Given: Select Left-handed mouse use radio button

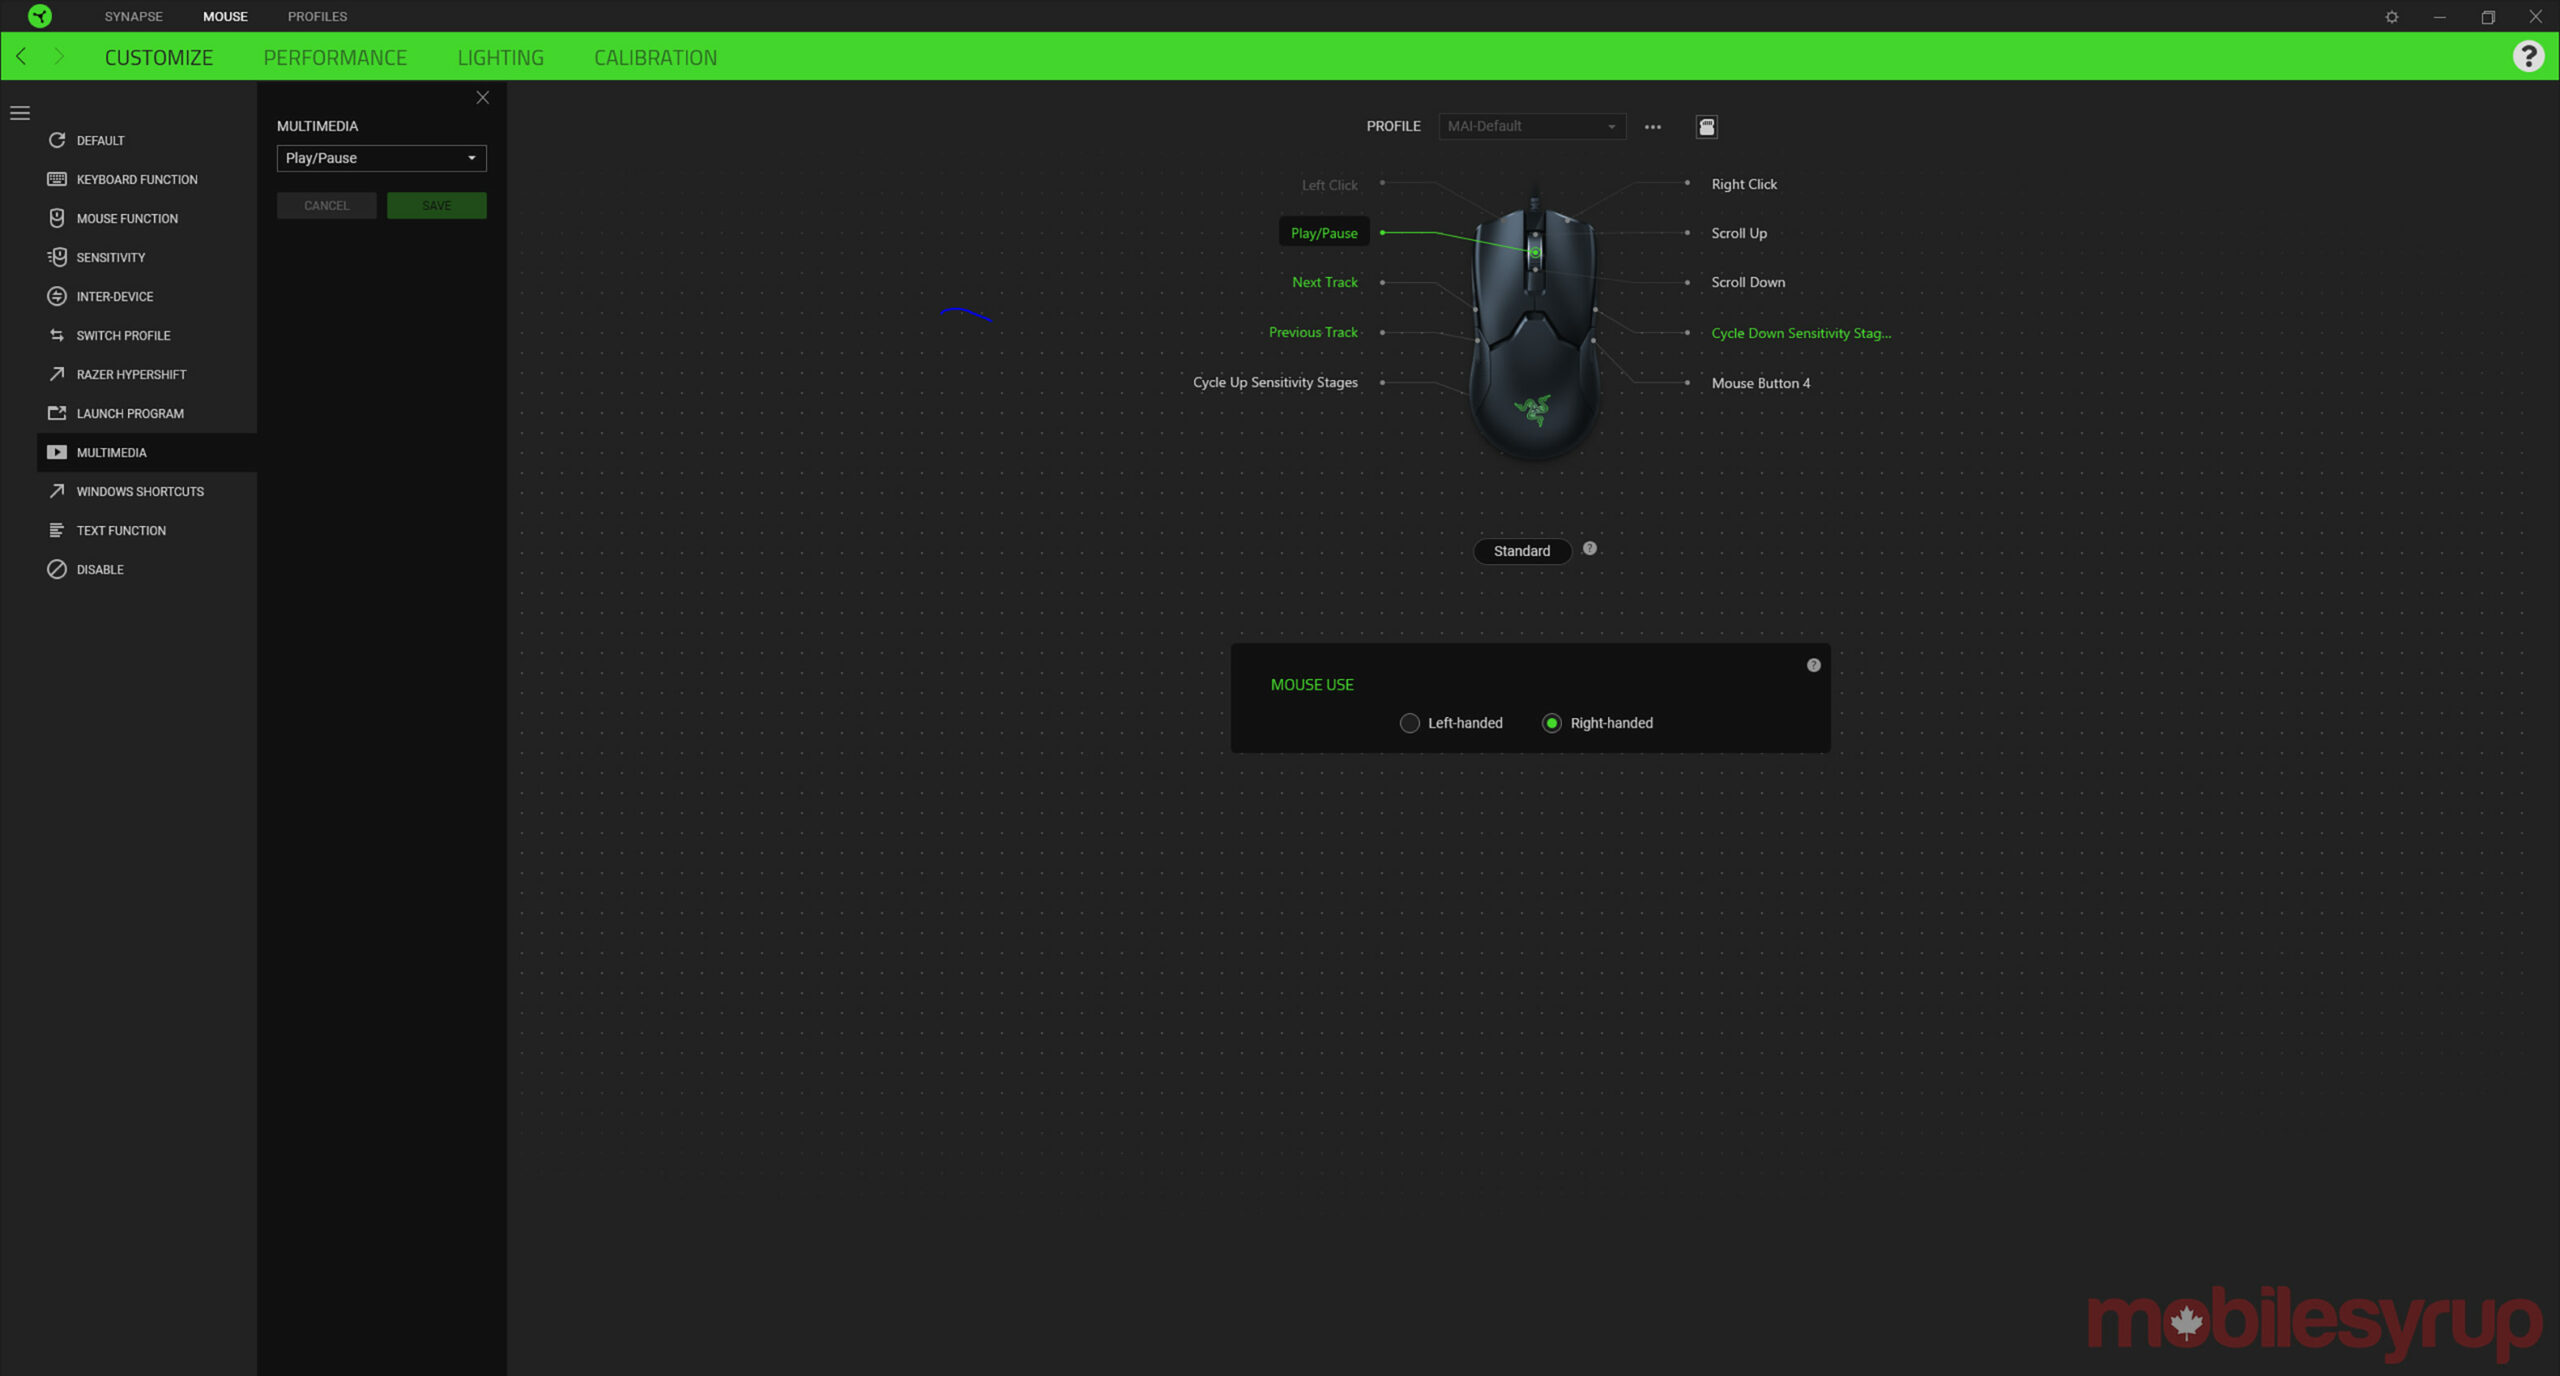Looking at the screenshot, I should coord(1410,722).
